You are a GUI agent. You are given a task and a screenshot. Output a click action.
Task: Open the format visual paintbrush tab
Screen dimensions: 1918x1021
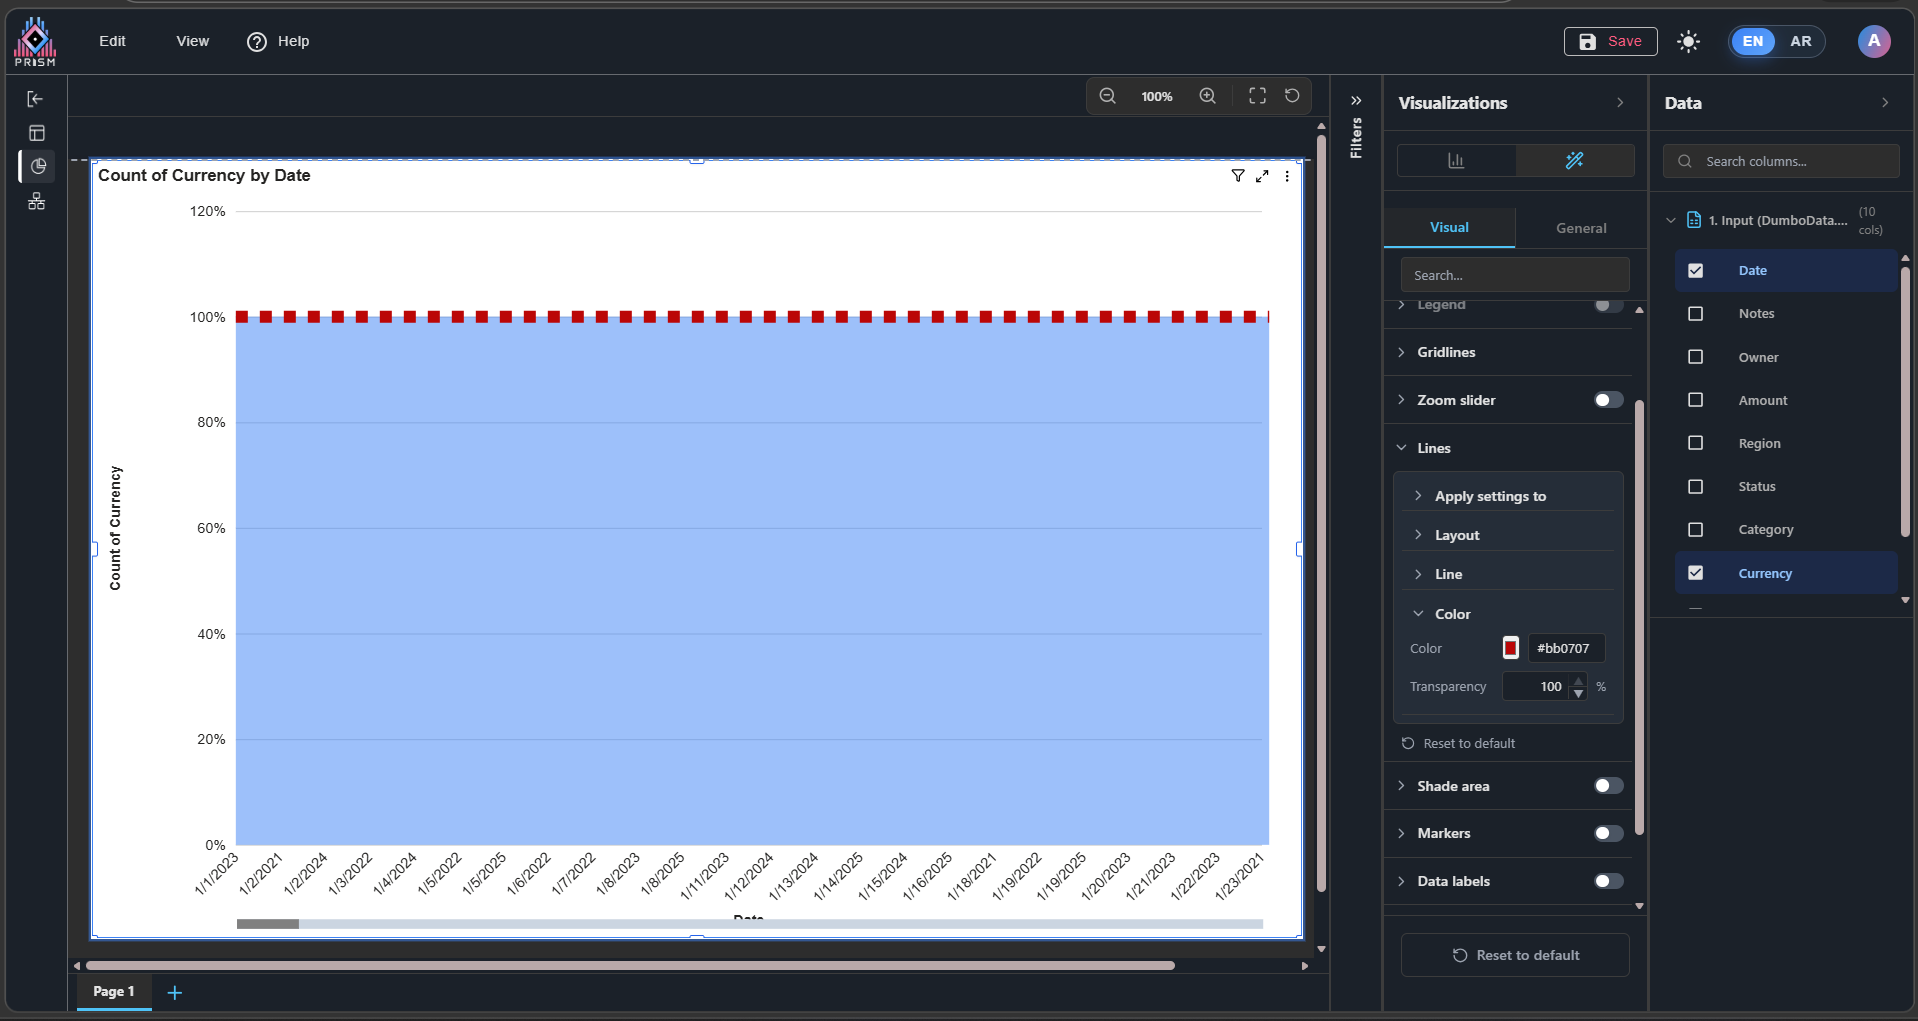[1574, 160]
